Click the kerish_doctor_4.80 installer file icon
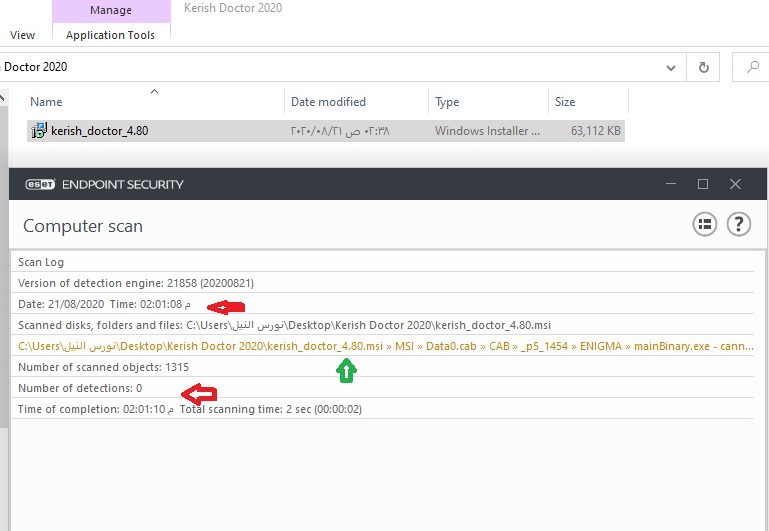Image resolution: width=769 pixels, height=531 pixels. point(39,130)
